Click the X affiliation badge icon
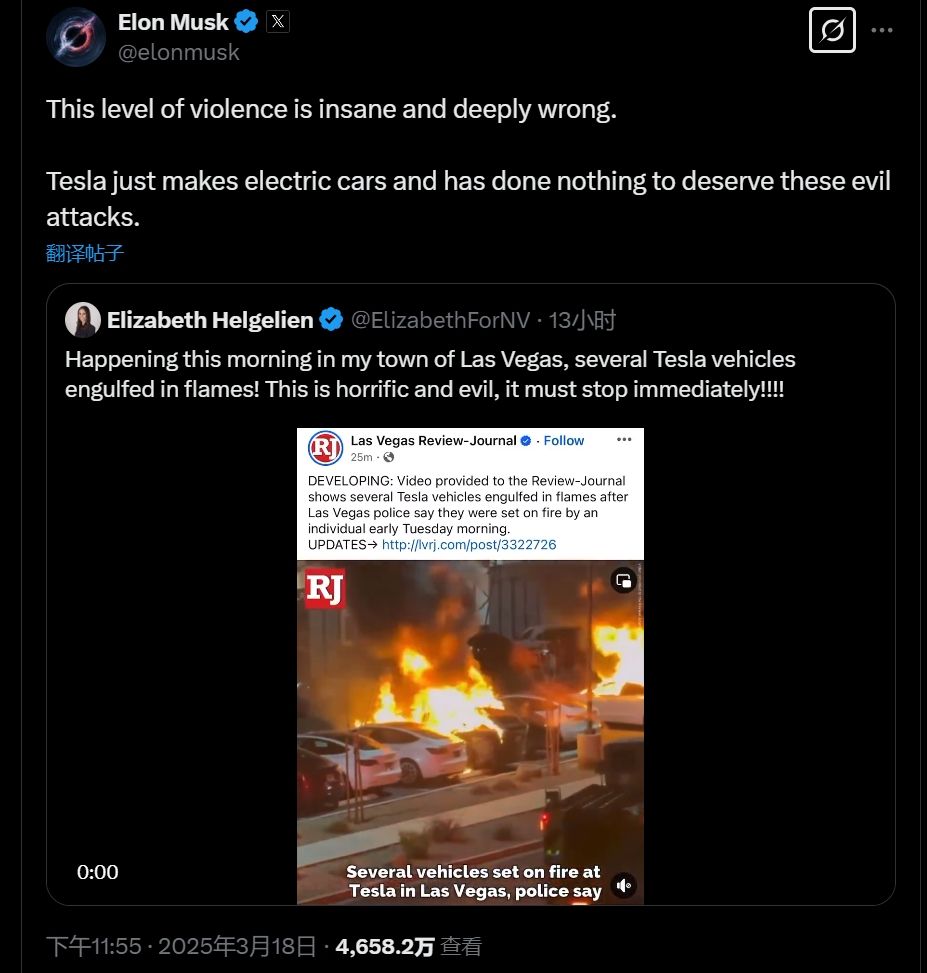927x973 pixels. tap(278, 21)
